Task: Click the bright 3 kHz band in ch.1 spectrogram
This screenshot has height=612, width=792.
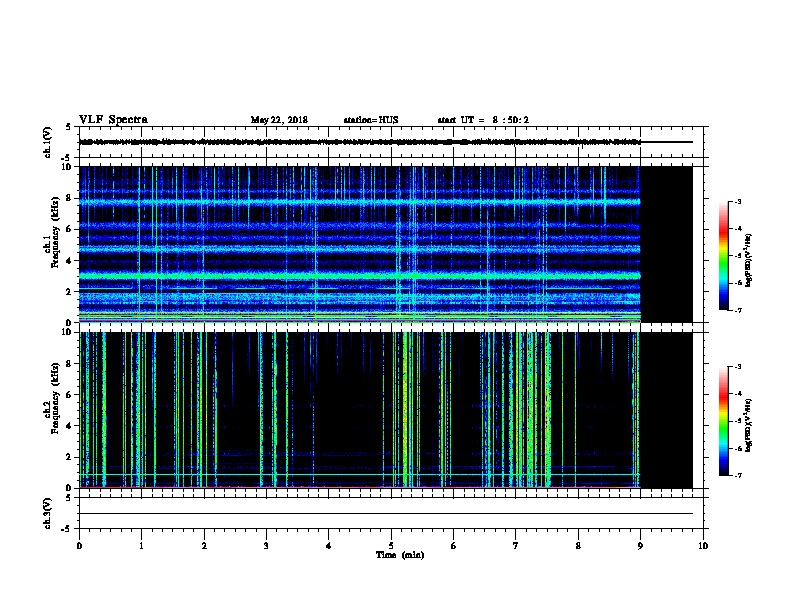Action: (360, 276)
